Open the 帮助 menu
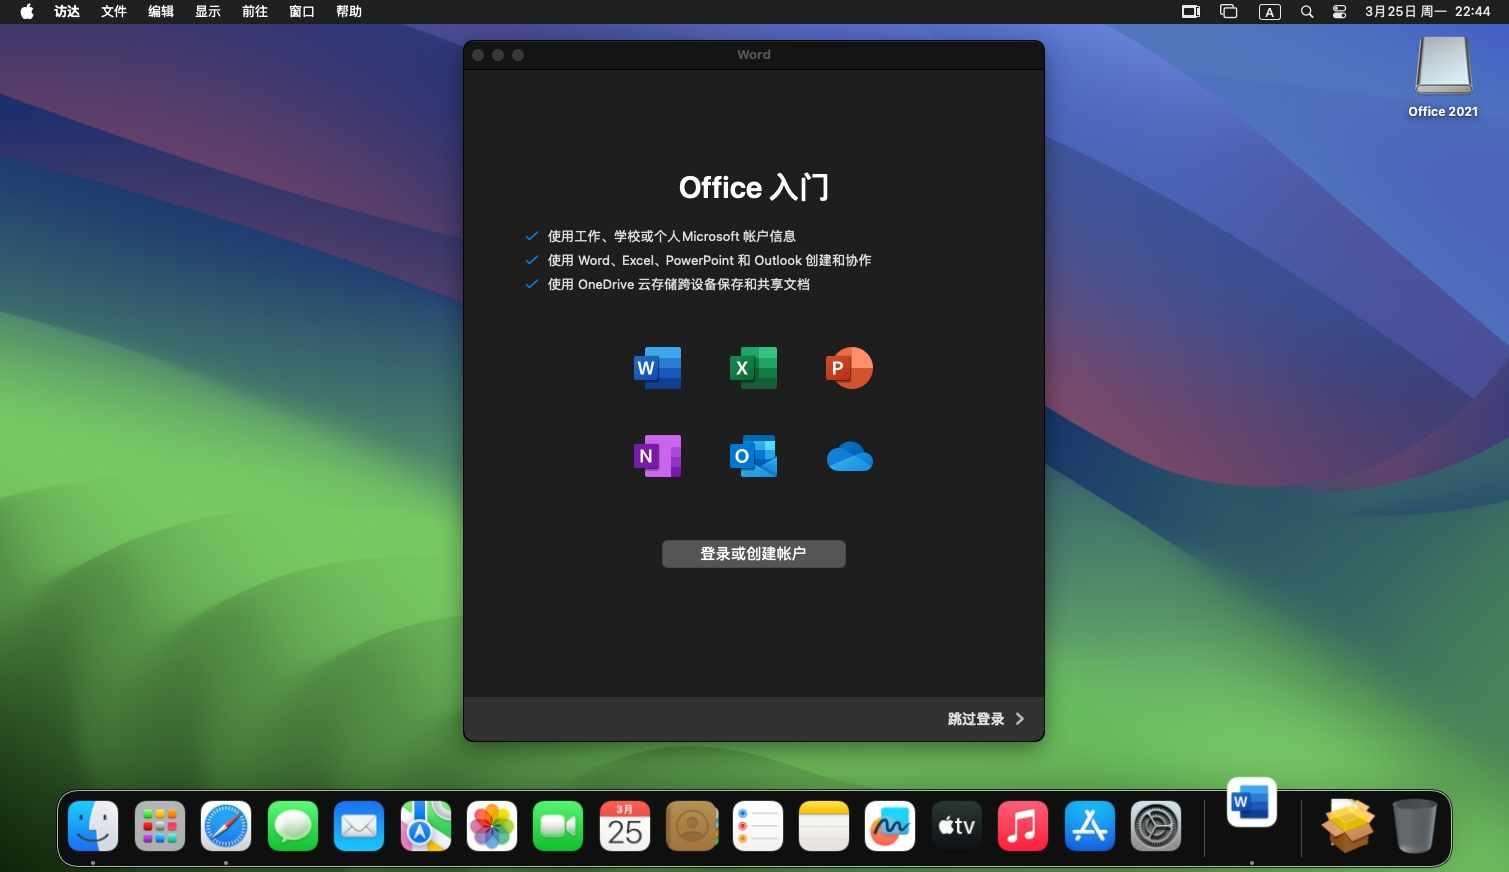The height and width of the screenshot is (872, 1509). pos(349,12)
